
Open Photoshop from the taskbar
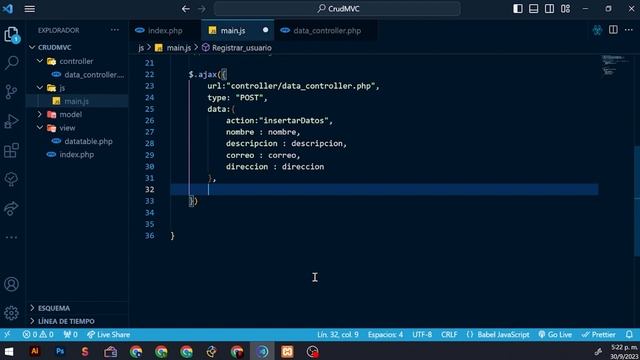60,351
